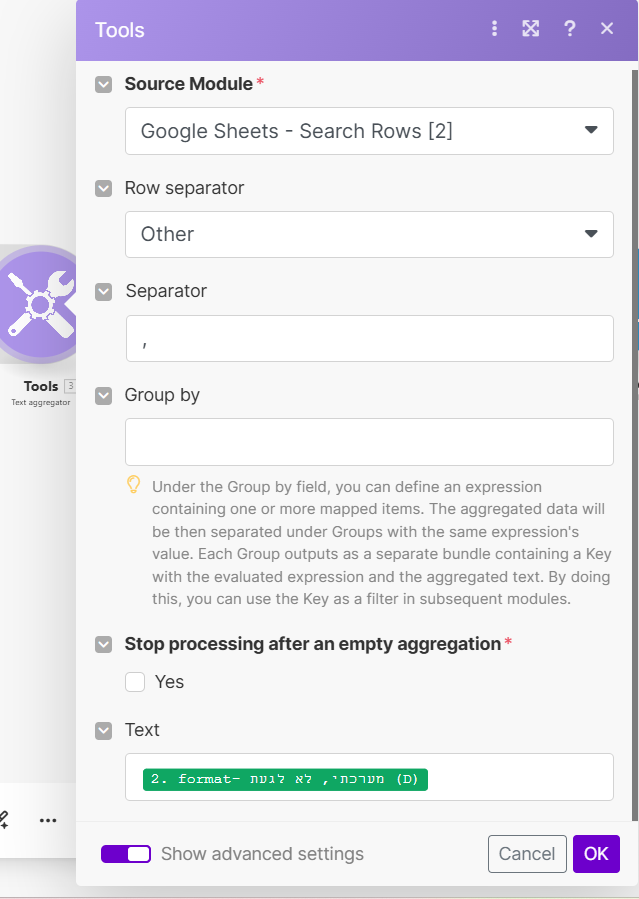Open help via the question mark icon
Image resolution: width=639 pixels, height=899 pixels.
(570, 29)
